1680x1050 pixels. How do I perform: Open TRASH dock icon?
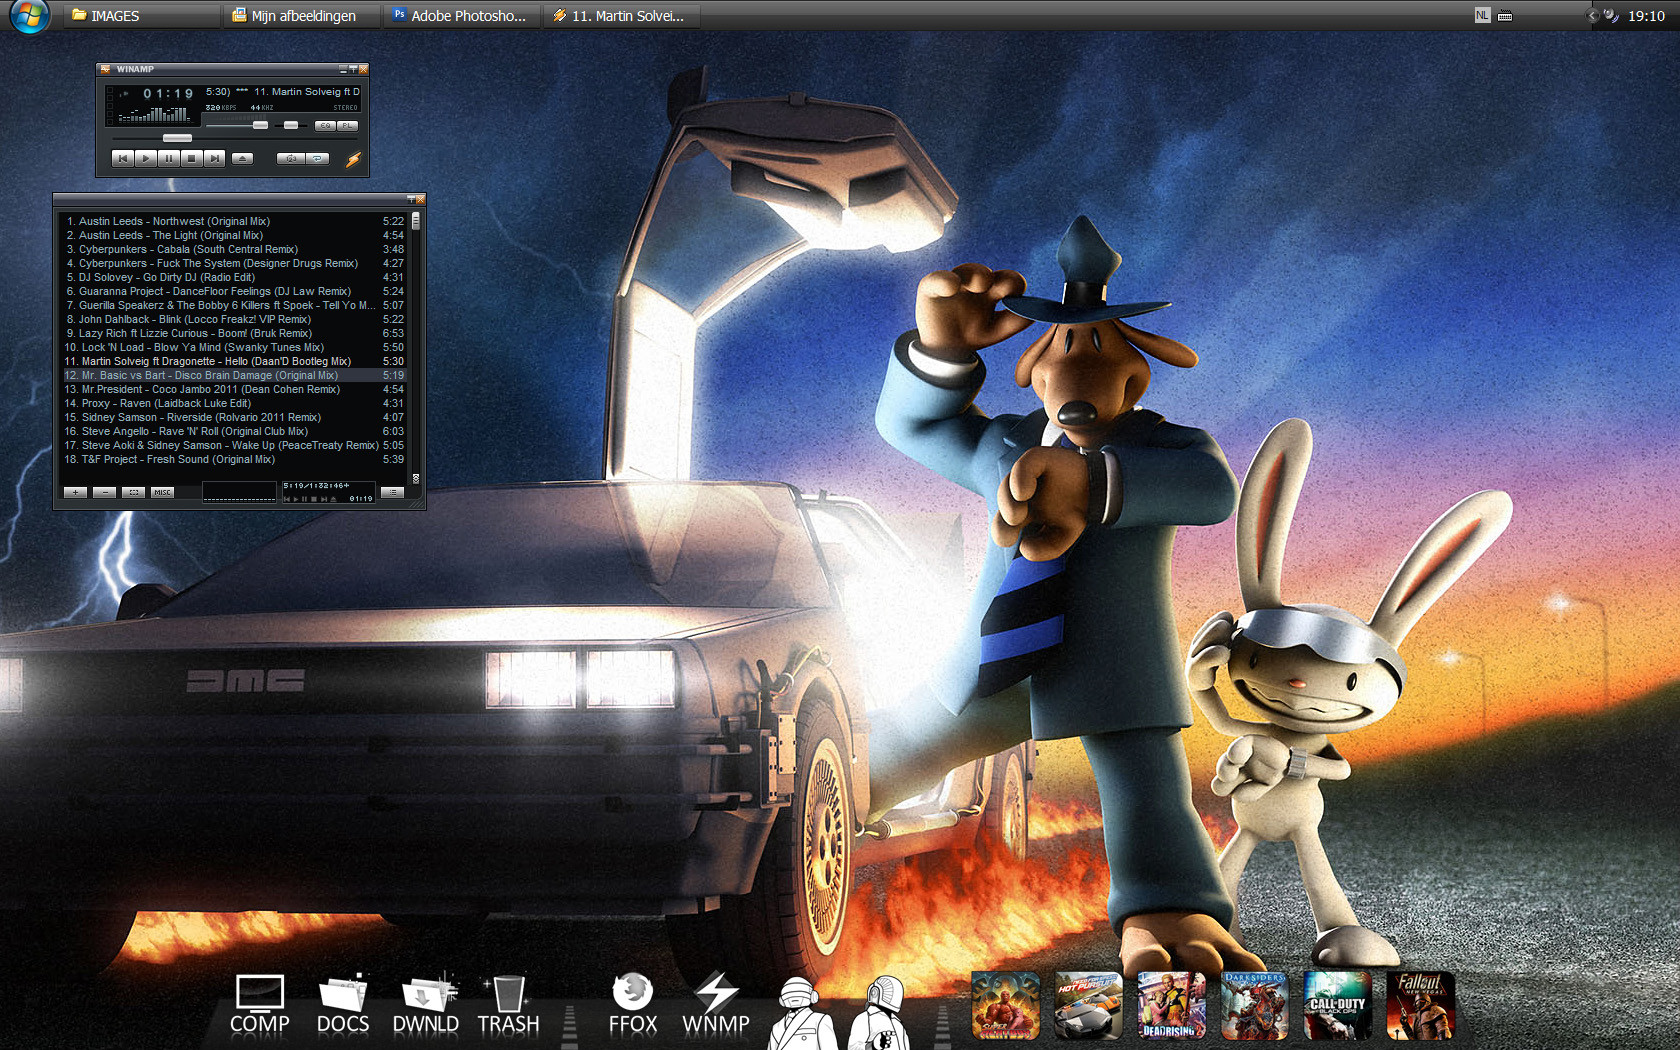(x=508, y=1004)
